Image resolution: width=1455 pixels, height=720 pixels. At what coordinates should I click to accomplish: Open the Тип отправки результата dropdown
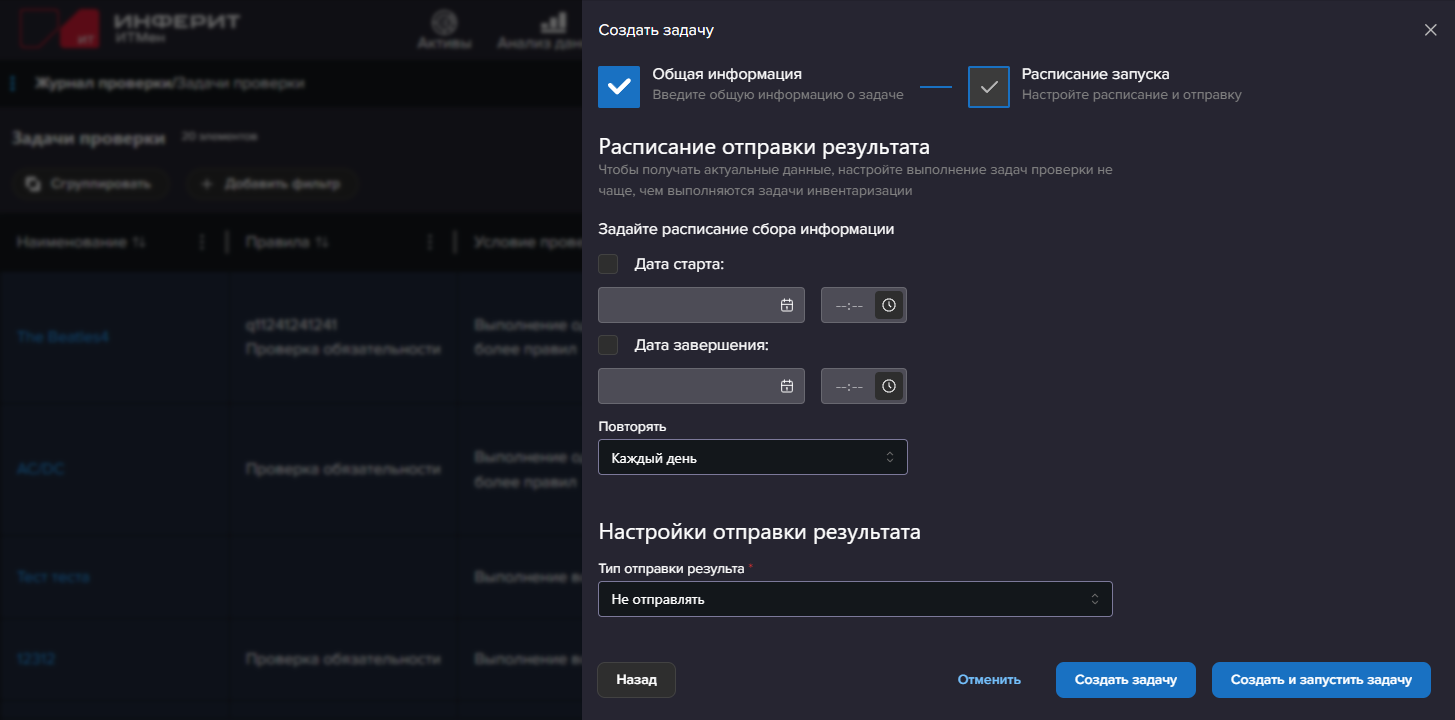tap(854, 599)
